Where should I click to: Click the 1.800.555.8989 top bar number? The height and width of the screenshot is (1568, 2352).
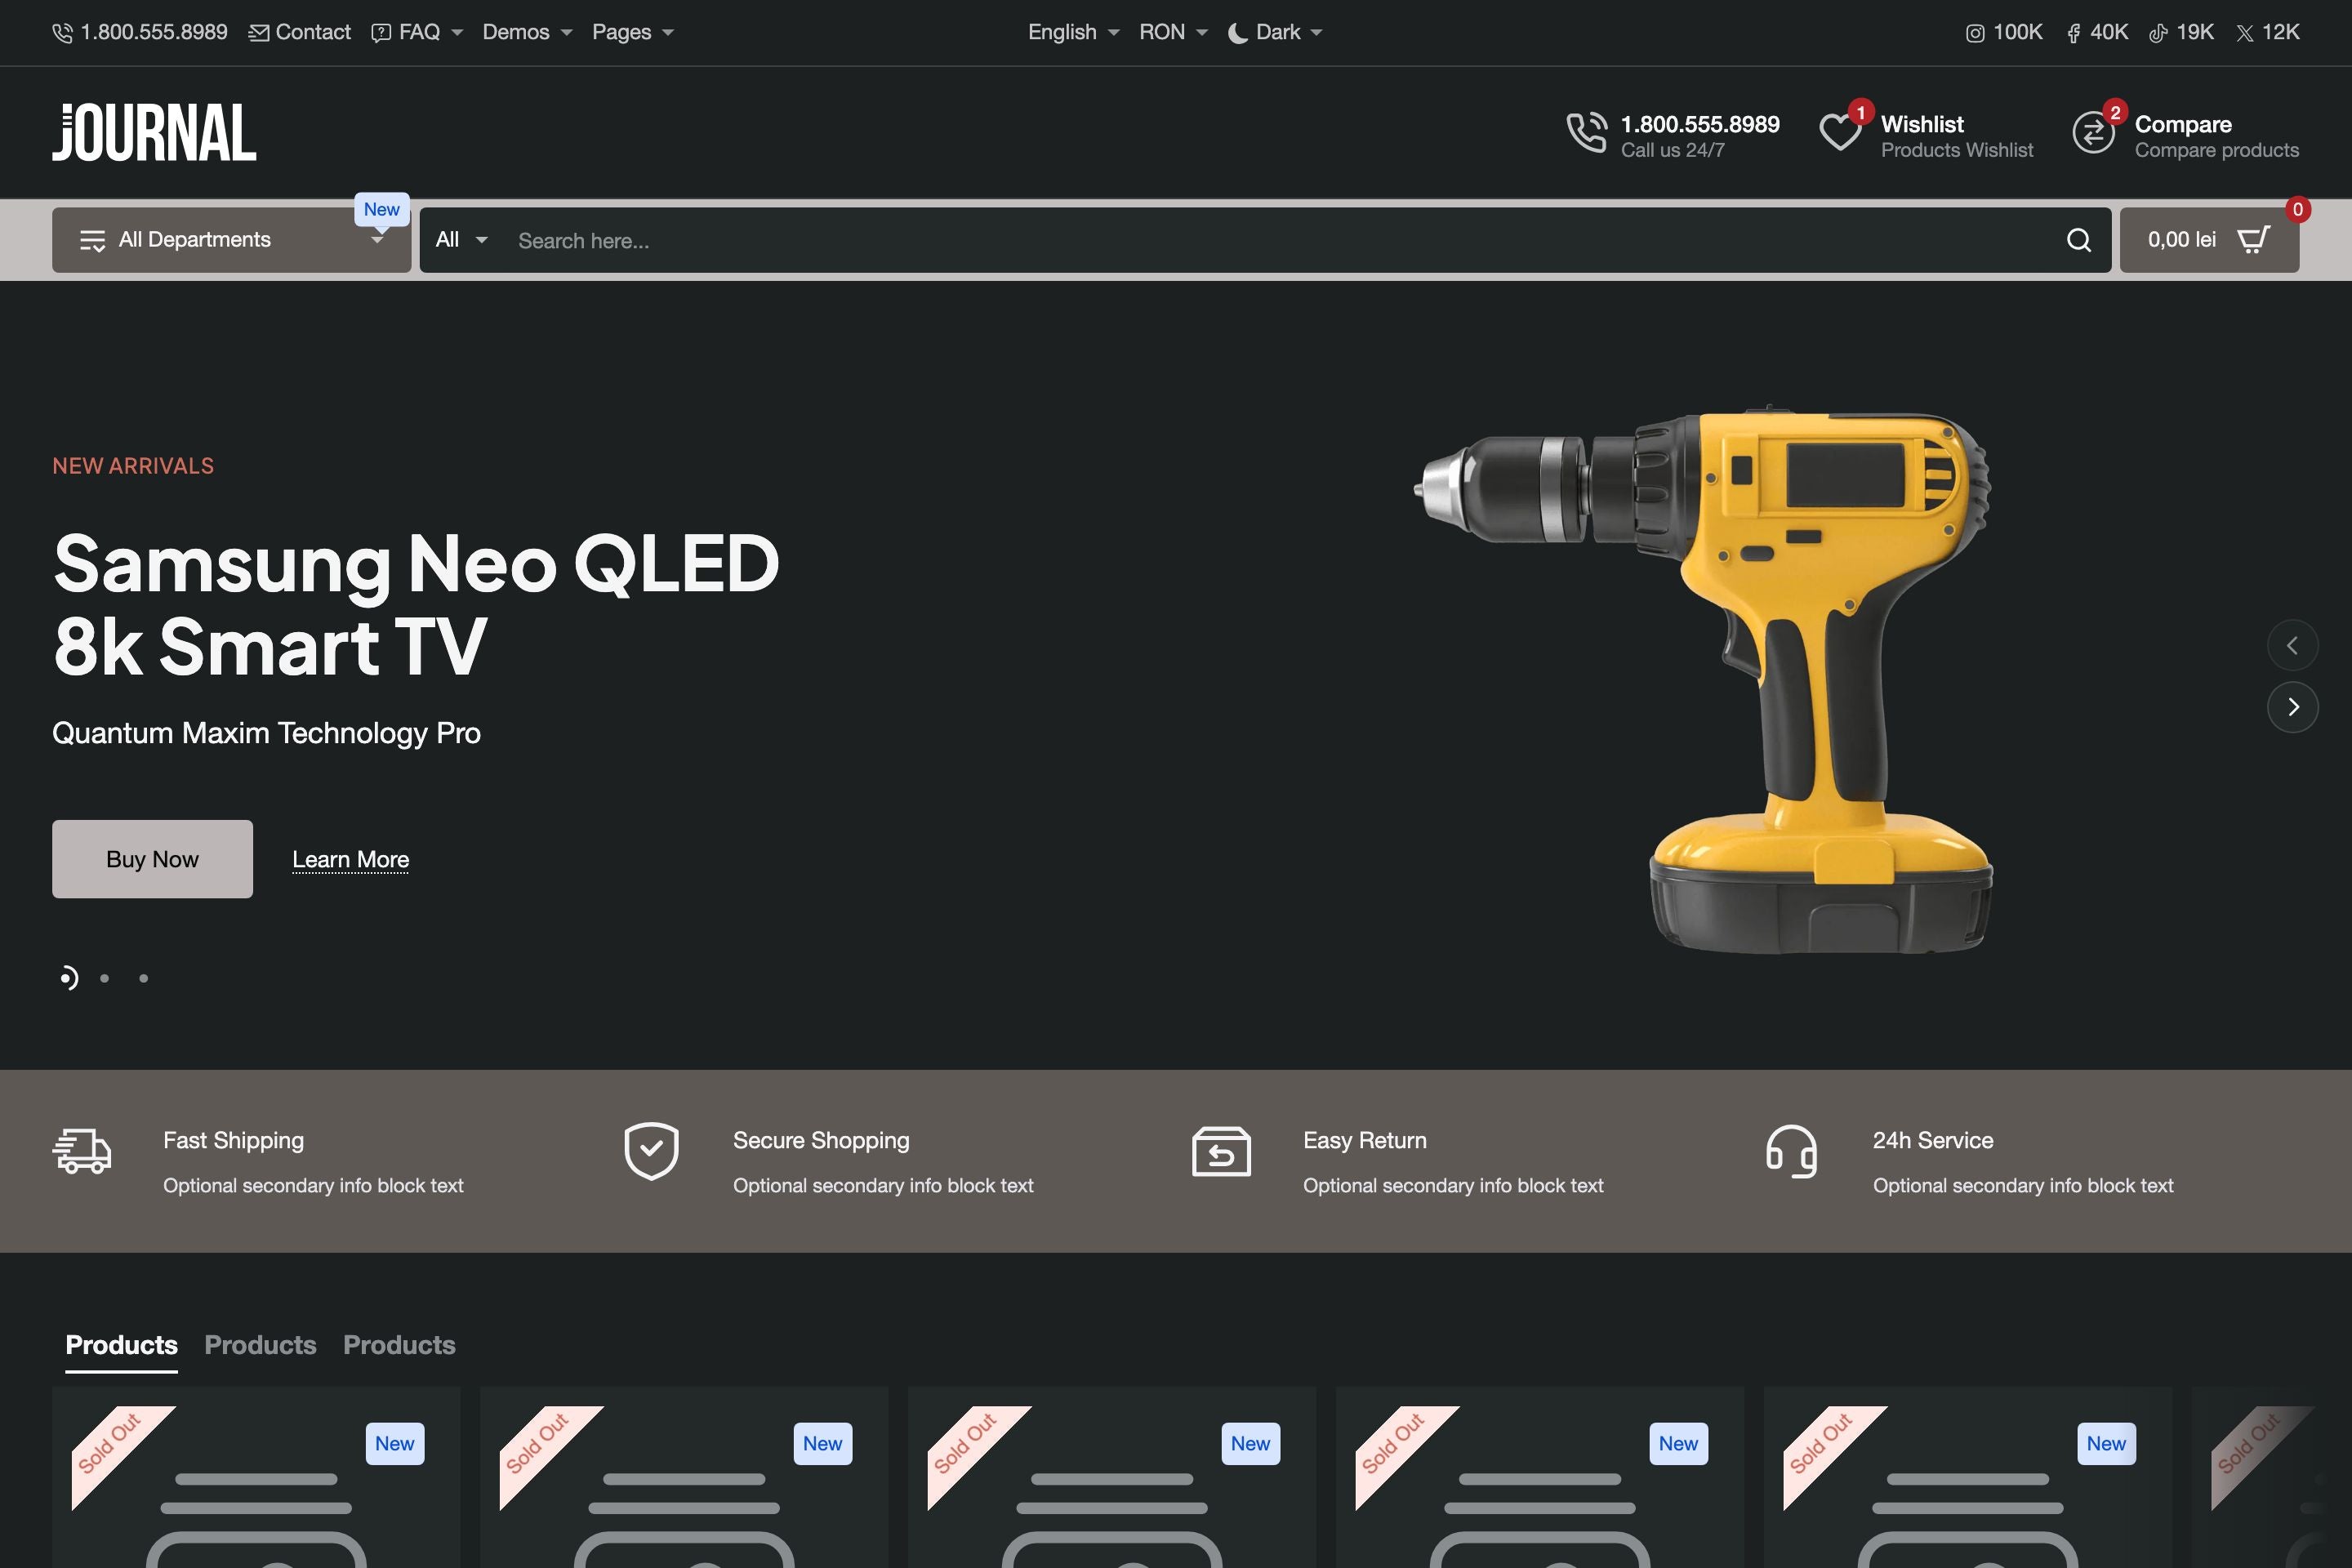(154, 33)
